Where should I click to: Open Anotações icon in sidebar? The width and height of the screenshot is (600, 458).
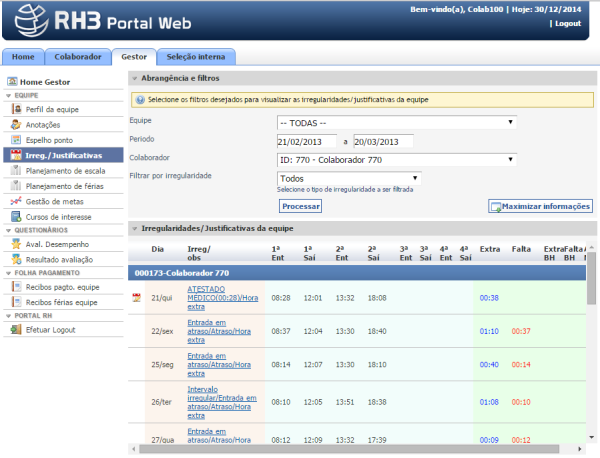(16, 124)
